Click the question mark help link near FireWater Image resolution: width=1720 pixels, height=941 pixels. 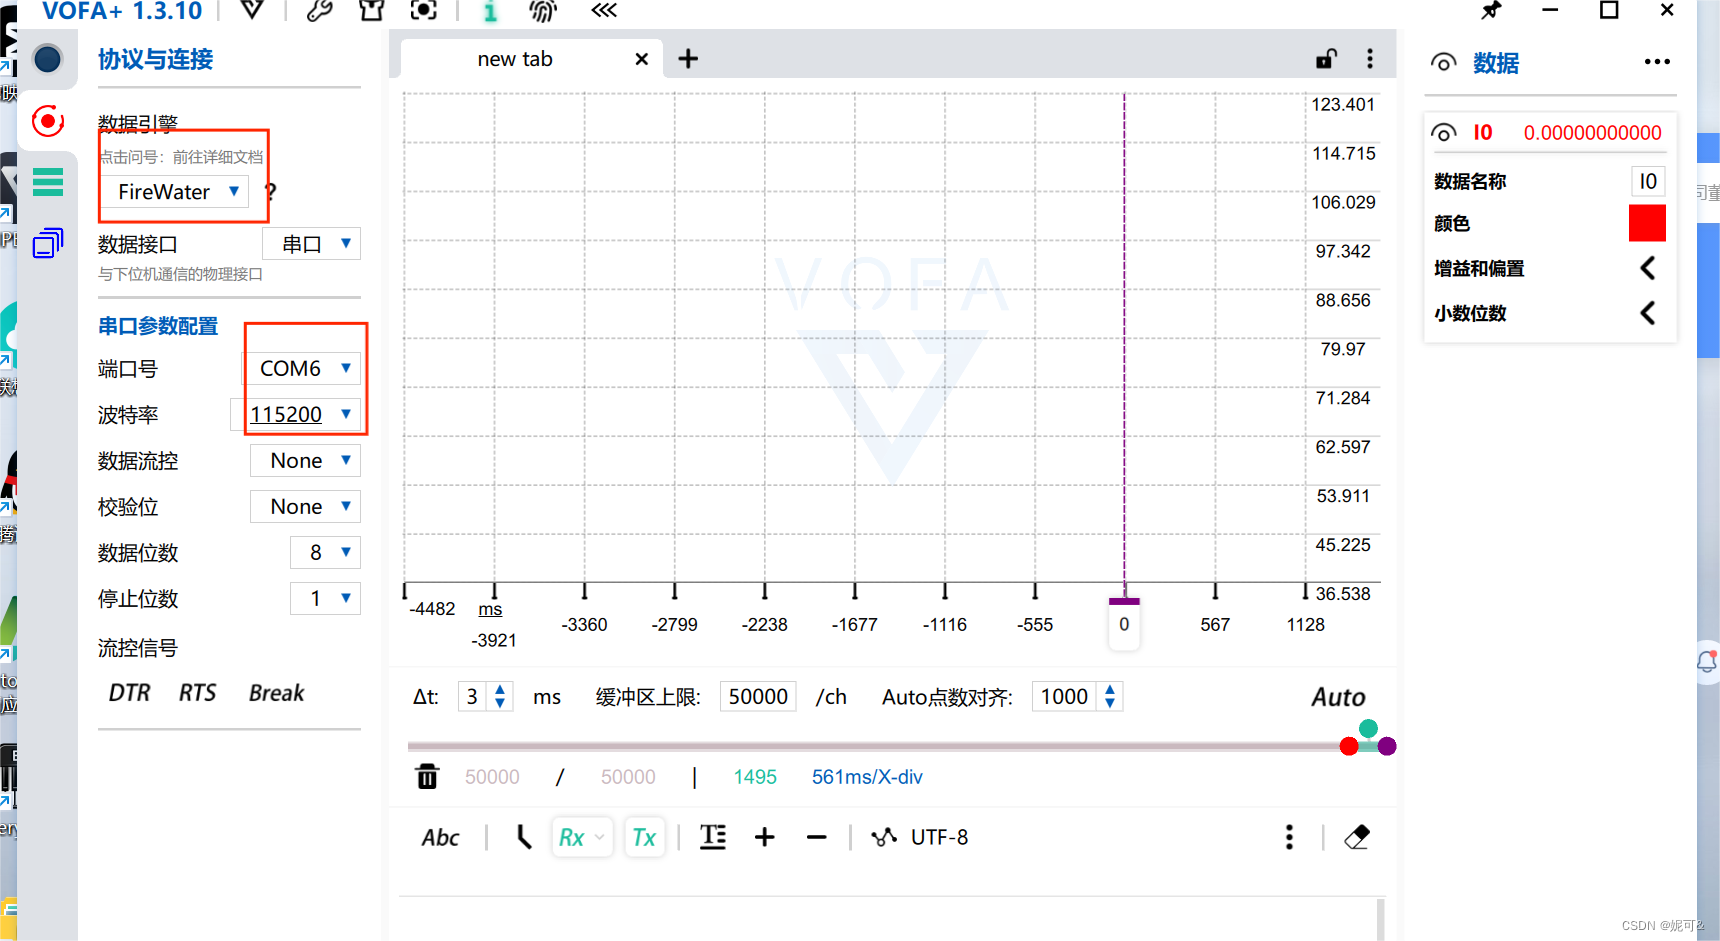click(269, 192)
